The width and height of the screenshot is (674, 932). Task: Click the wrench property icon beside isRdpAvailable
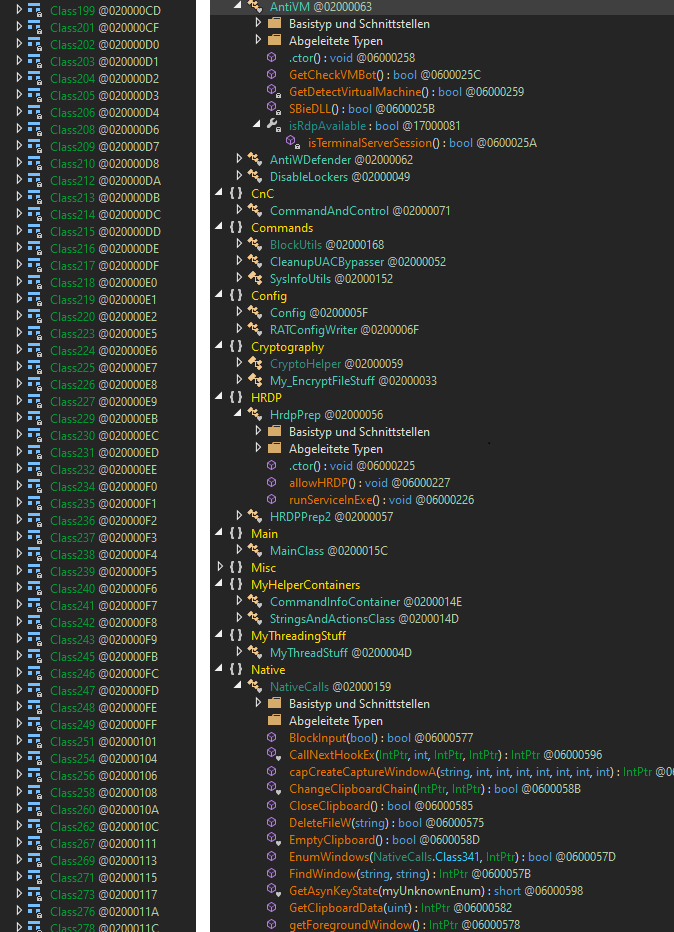tap(273, 126)
